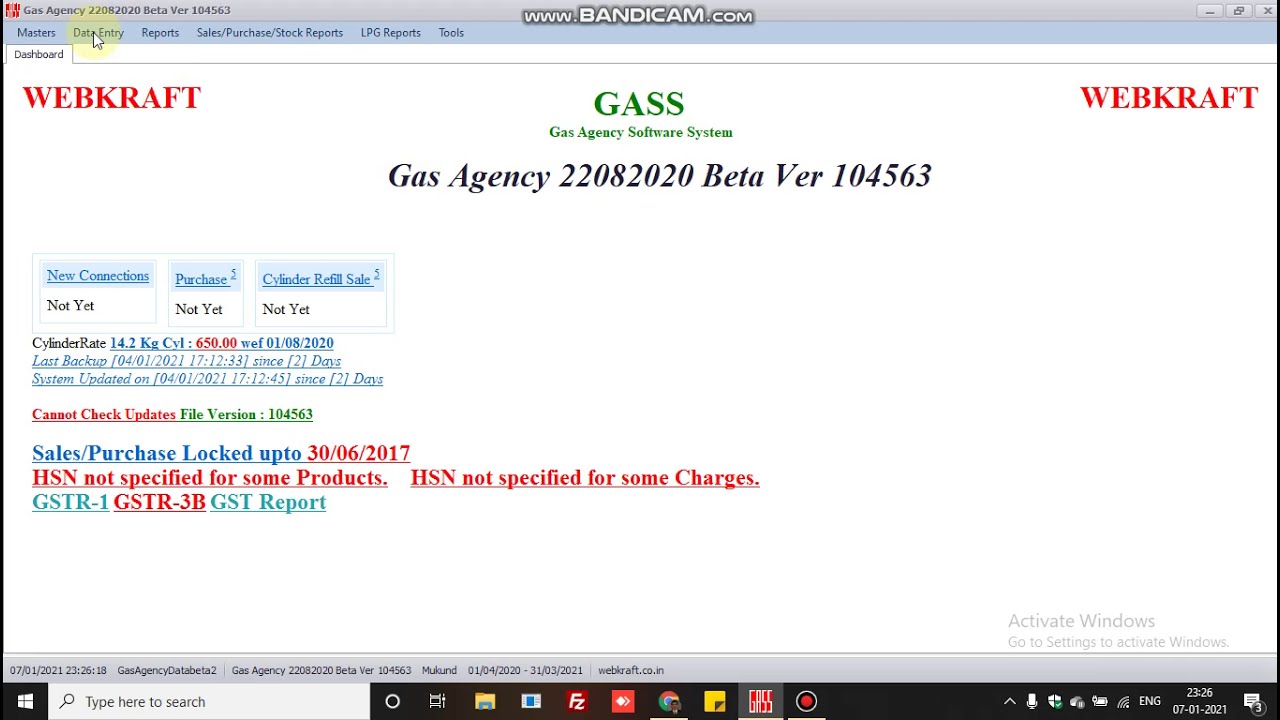The width and height of the screenshot is (1280, 720).
Task: Open FileZilla from taskbar
Action: pyautogui.click(x=576, y=701)
